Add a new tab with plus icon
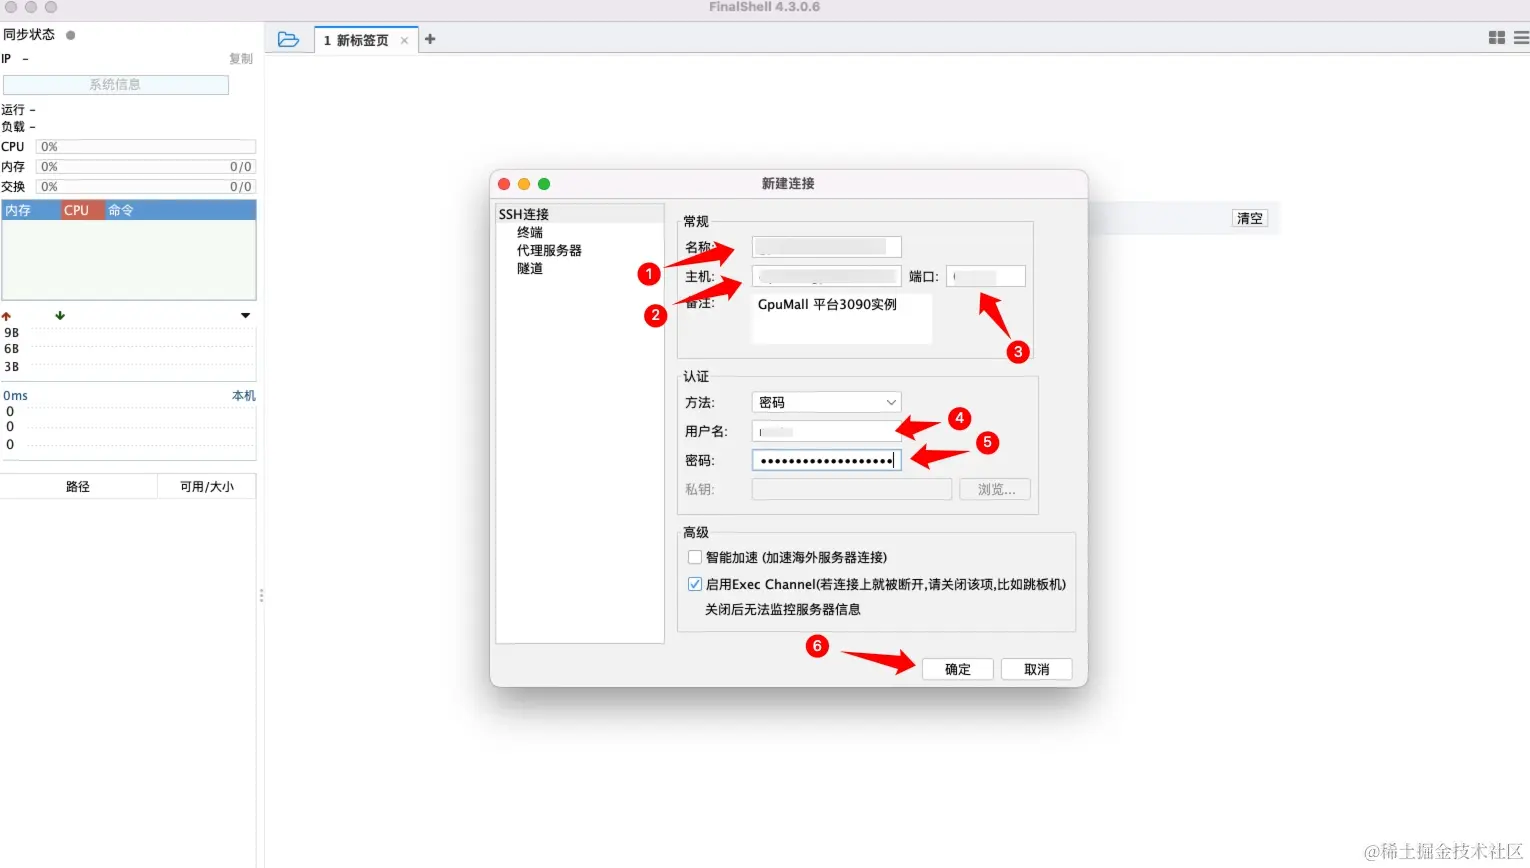 [x=430, y=39]
